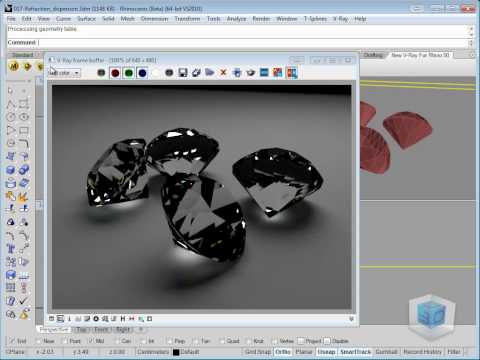
Task: Open toolbar tab options gear at far right
Action: tap(472, 55)
